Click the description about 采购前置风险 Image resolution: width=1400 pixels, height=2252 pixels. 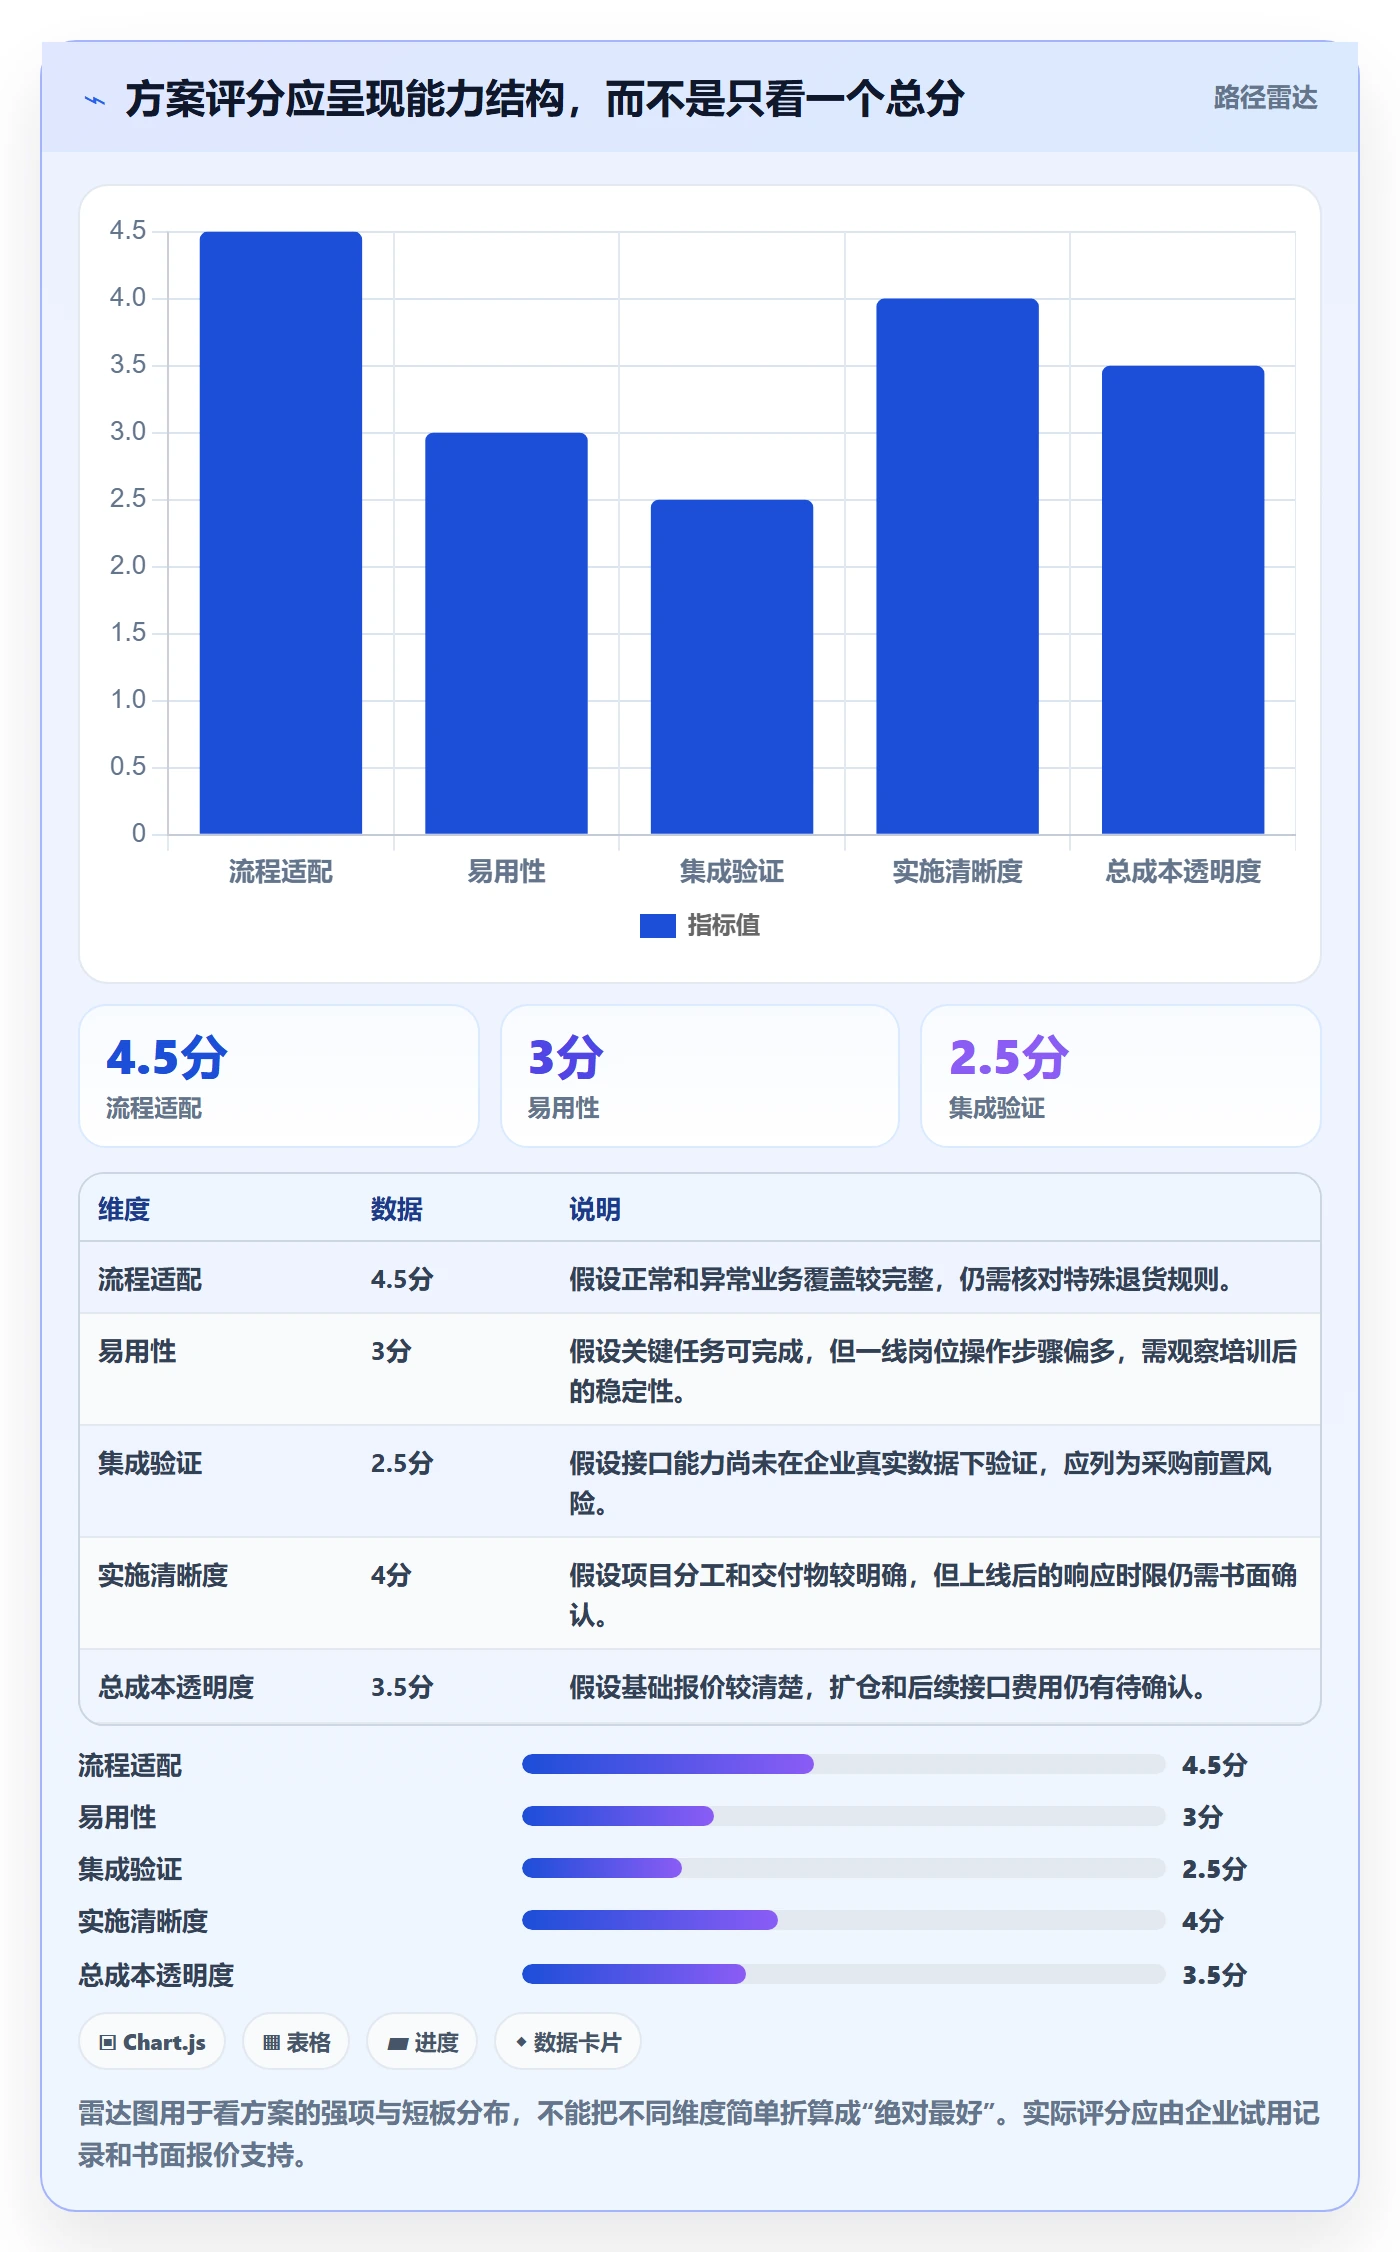click(x=920, y=1483)
